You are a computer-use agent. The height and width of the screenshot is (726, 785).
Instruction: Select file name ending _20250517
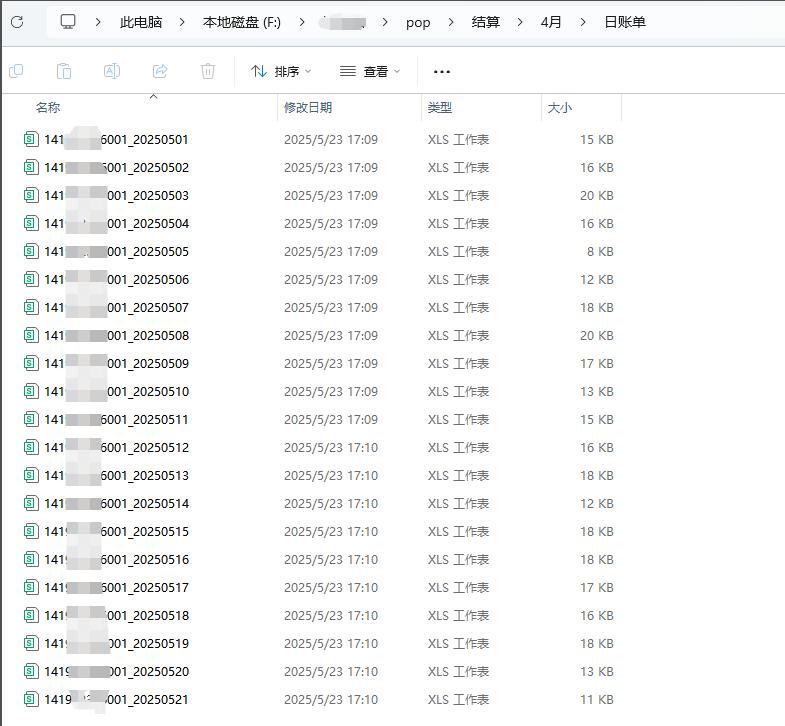pos(116,587)
